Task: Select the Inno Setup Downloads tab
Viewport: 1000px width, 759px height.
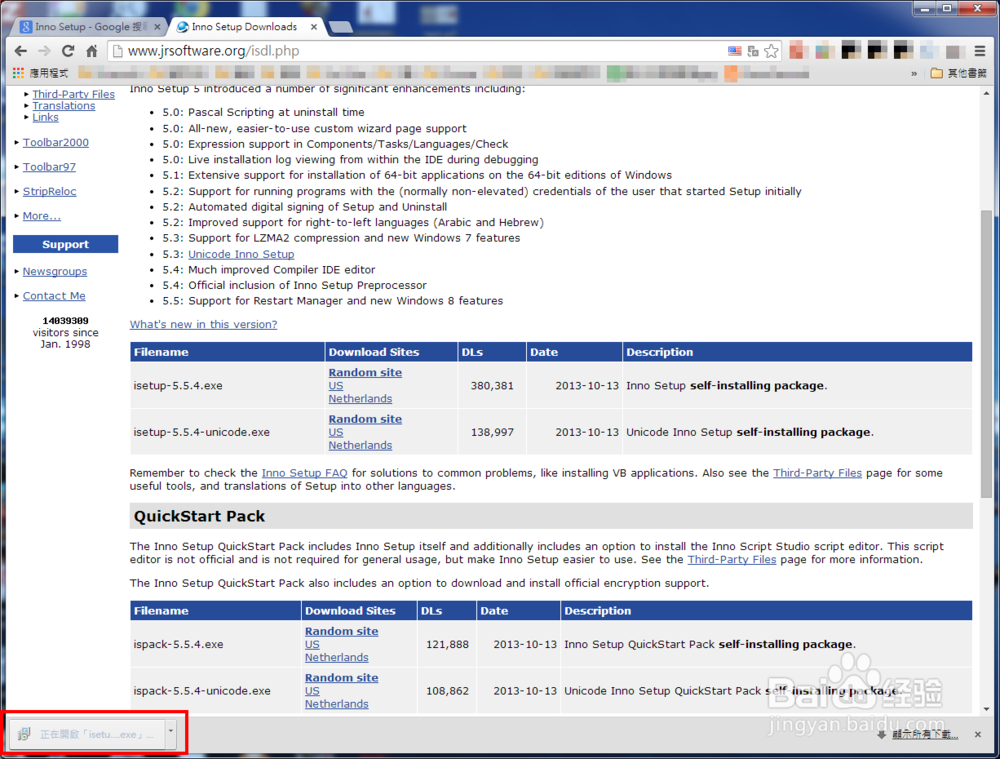Action: coord(242,27)
